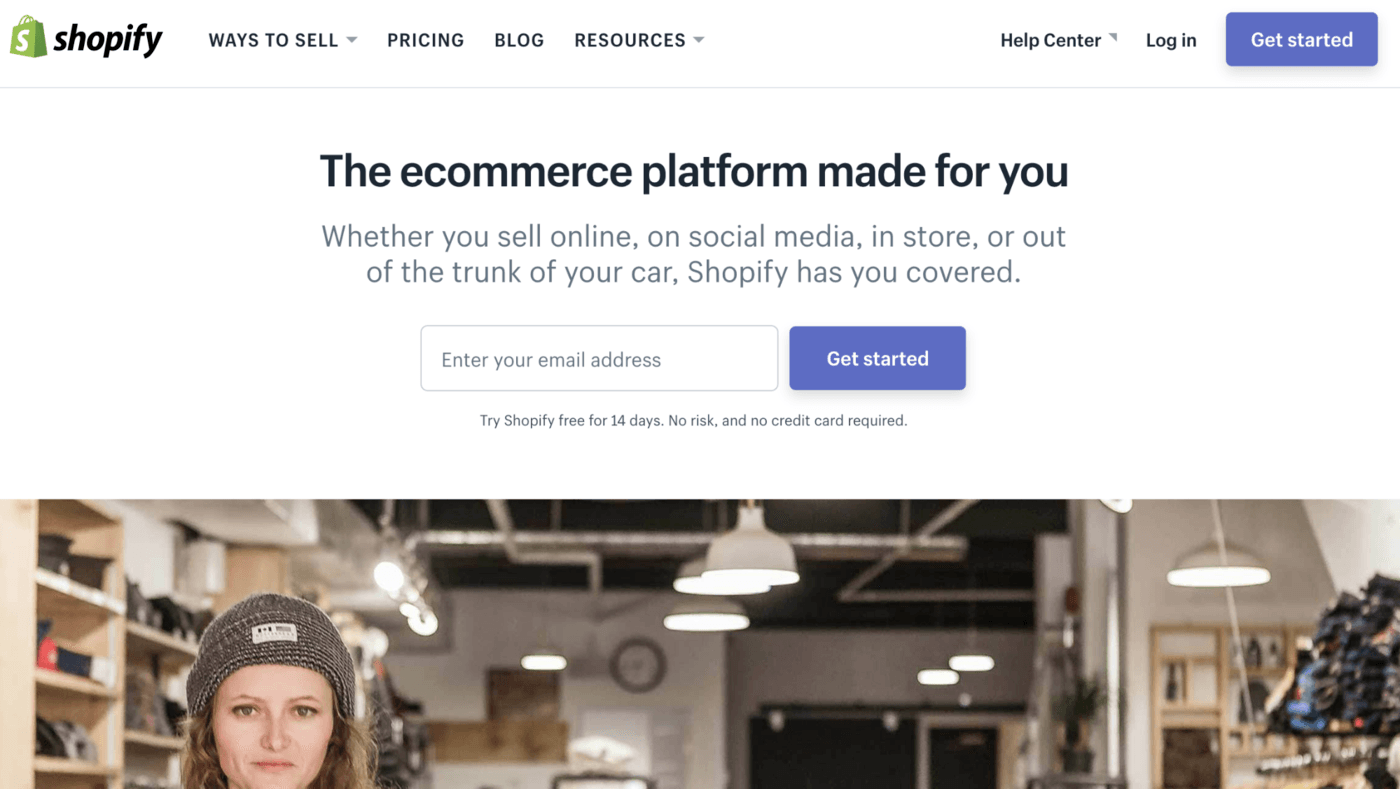Click Get started next to email field
1400x789 pixels.
pyautogui.click(x=877, y=358)
